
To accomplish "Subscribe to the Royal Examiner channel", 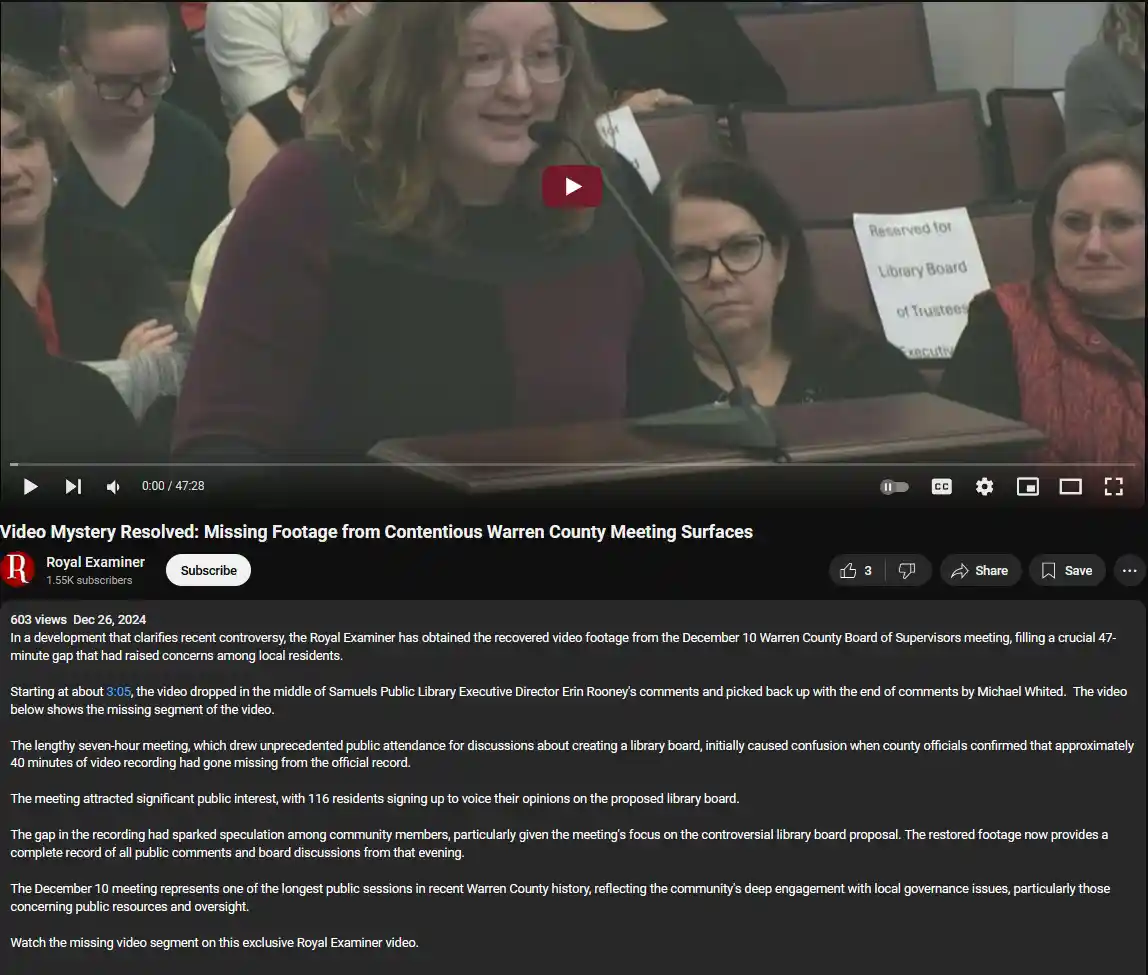I will 209,570.
